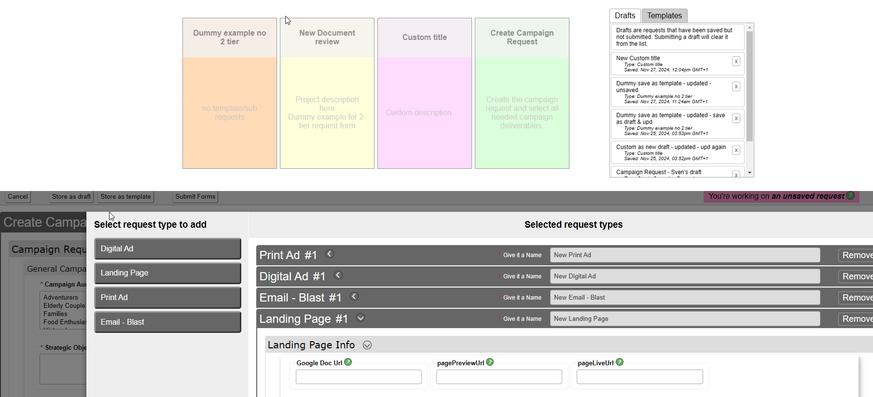Focus the pagePreviewUrl input
Image resolution: width=873 pixels, height=397 pixels.
tap(499, 377)
